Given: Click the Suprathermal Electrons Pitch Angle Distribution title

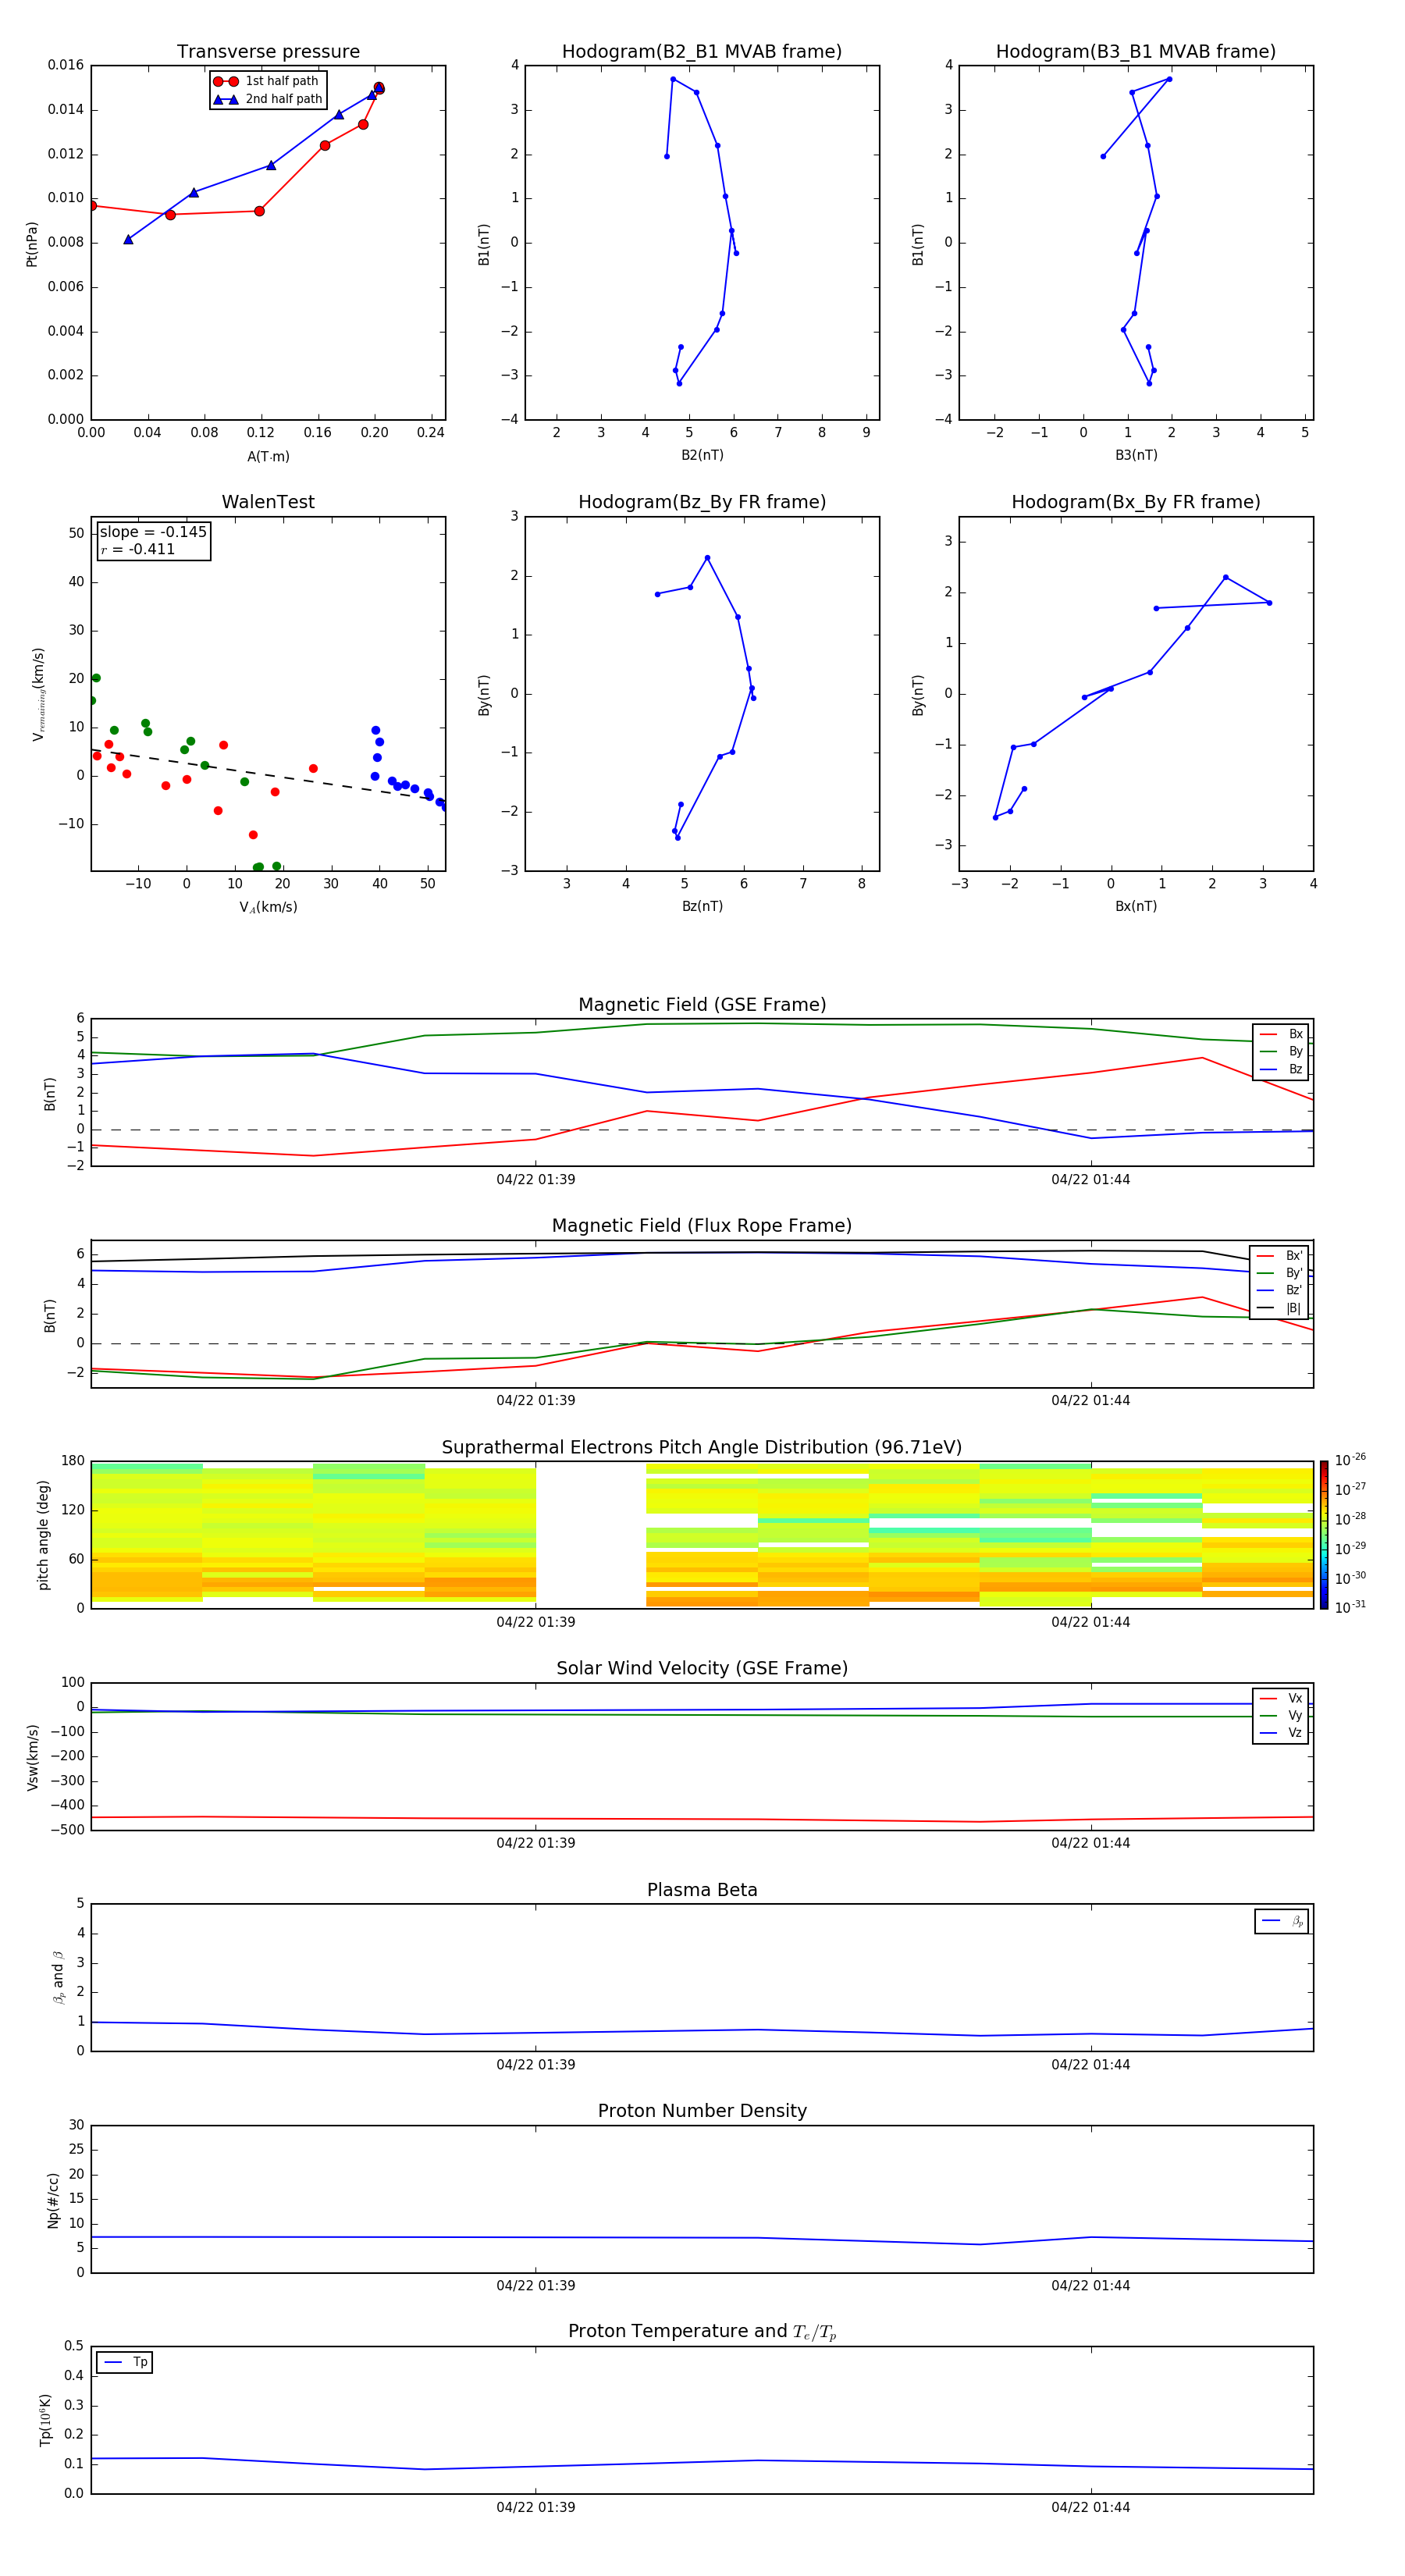Looking at the screenshot, I should click(702, 1448).
